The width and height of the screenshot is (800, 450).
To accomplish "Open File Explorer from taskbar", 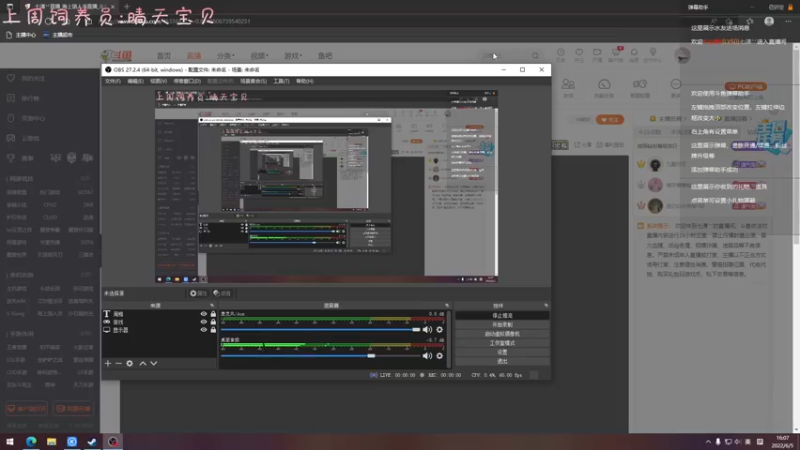I will 52,442.
